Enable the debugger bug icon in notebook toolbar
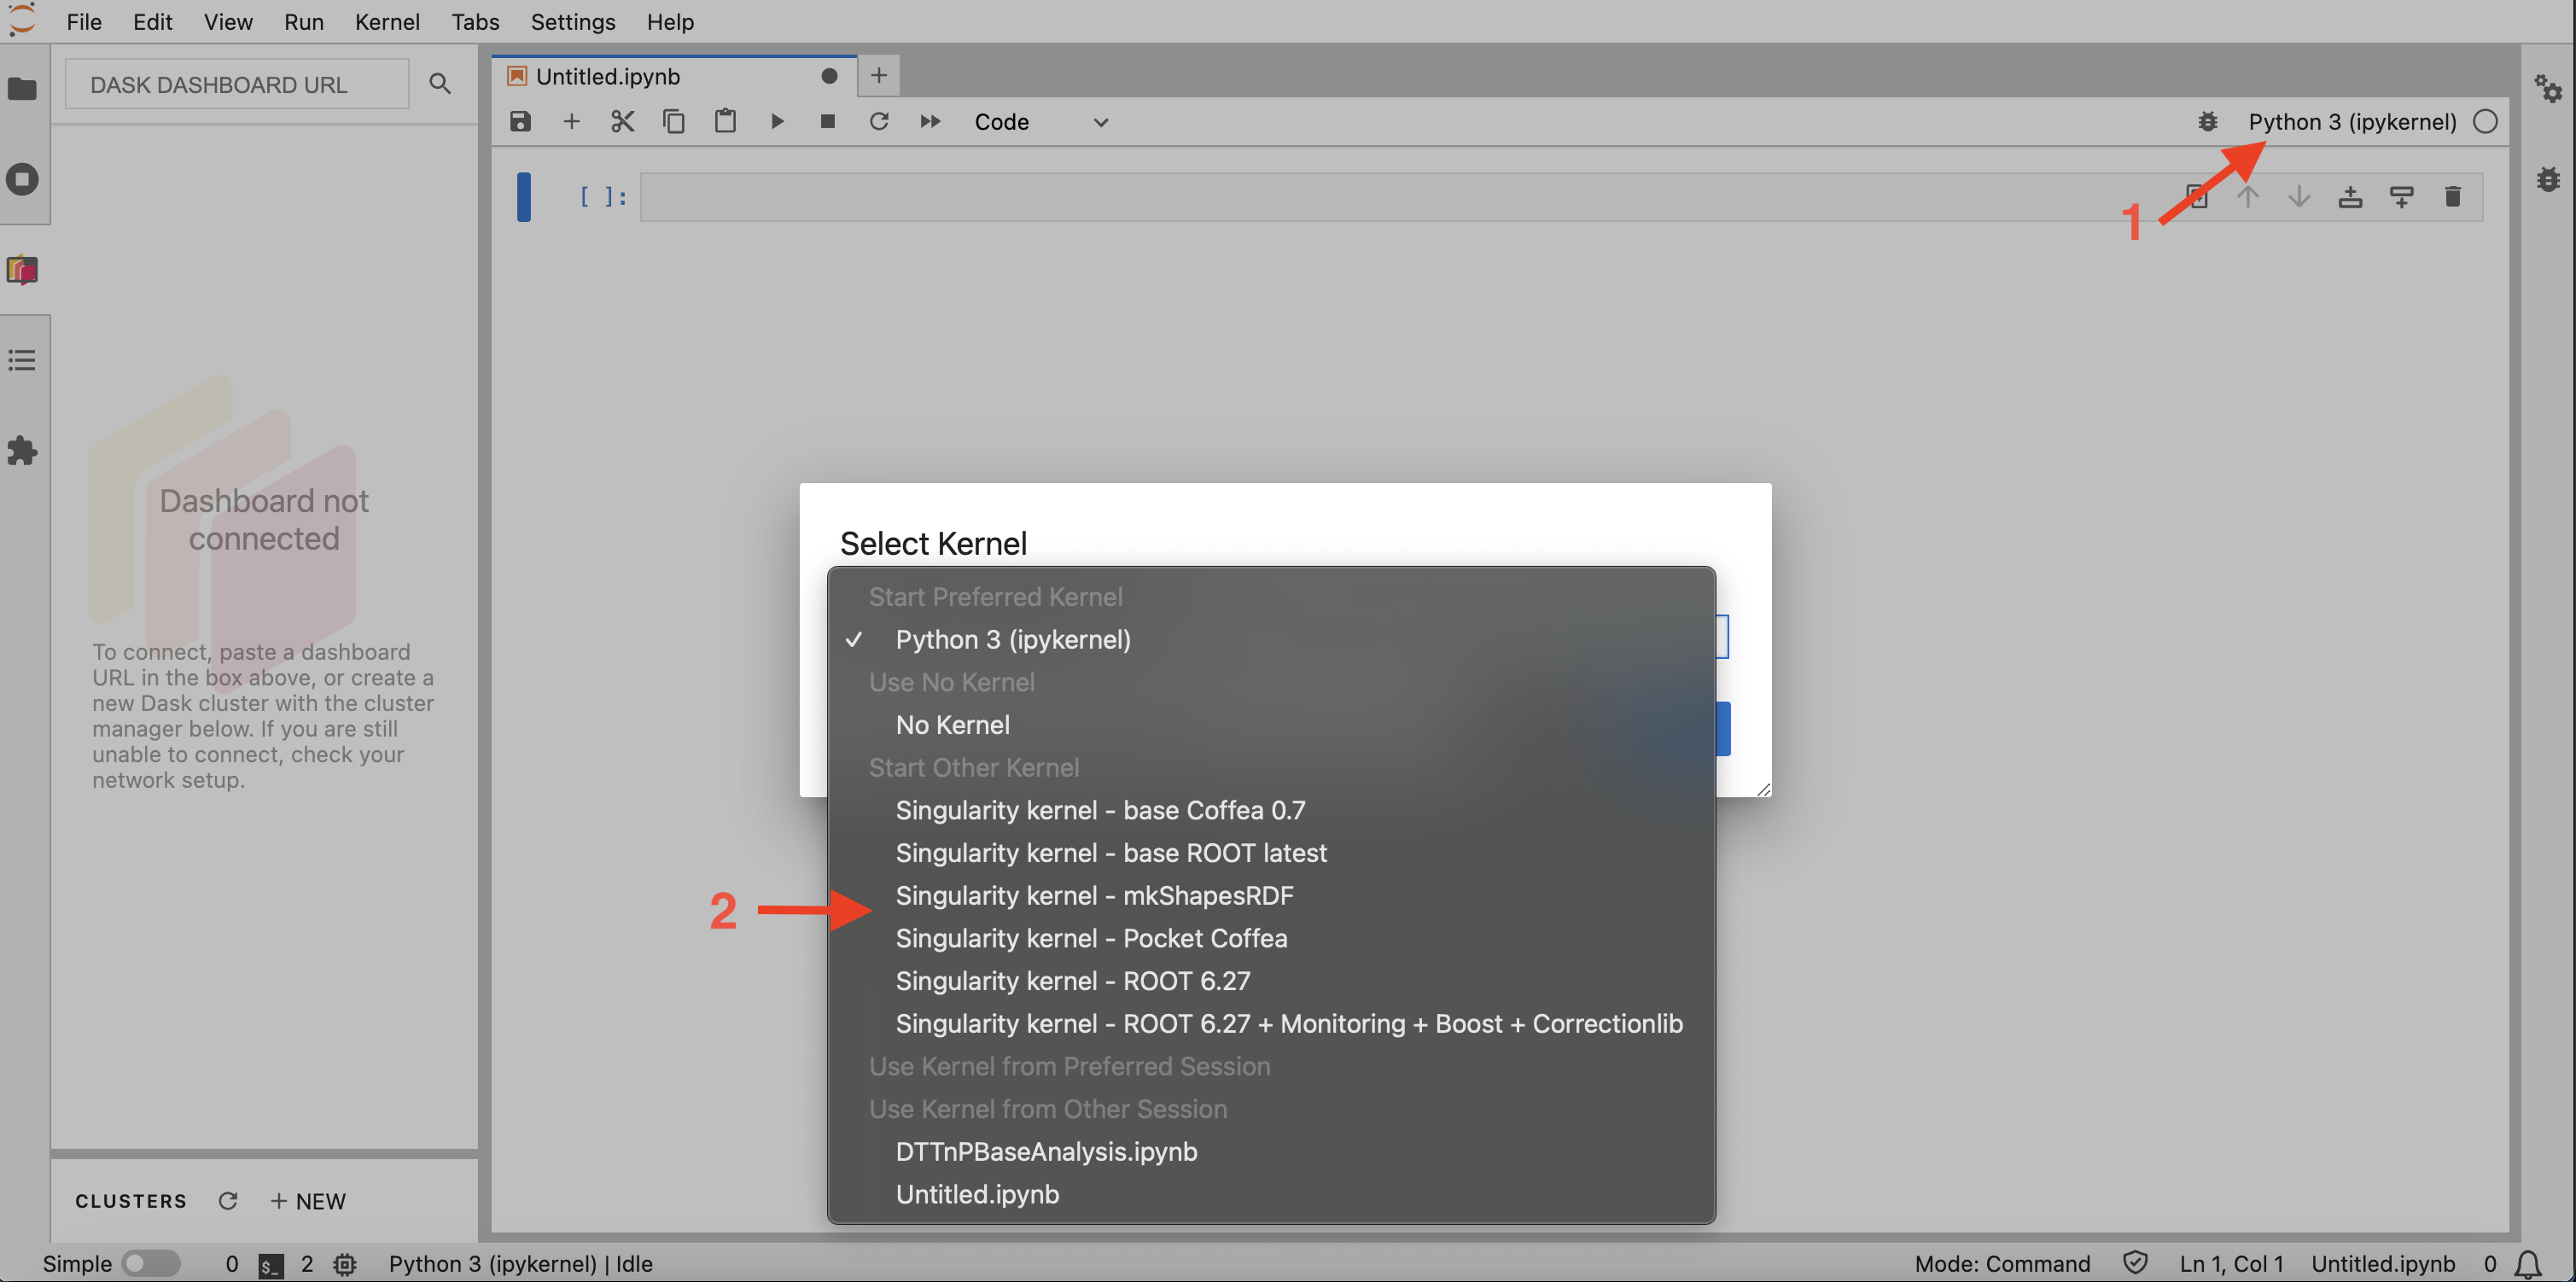 tap(2208, 122)
